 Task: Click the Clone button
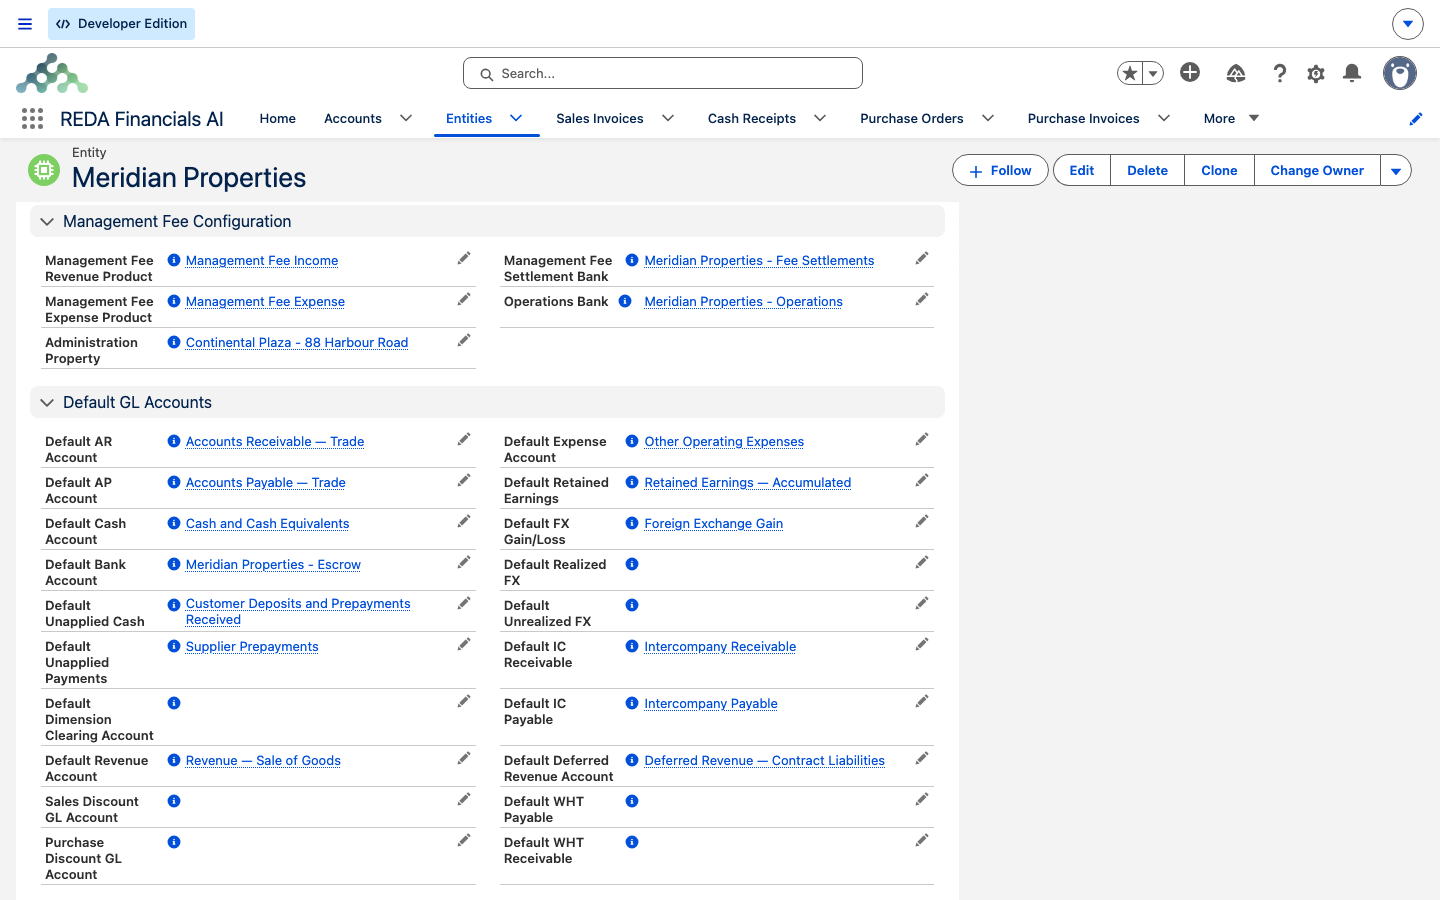click(1219, 171)
